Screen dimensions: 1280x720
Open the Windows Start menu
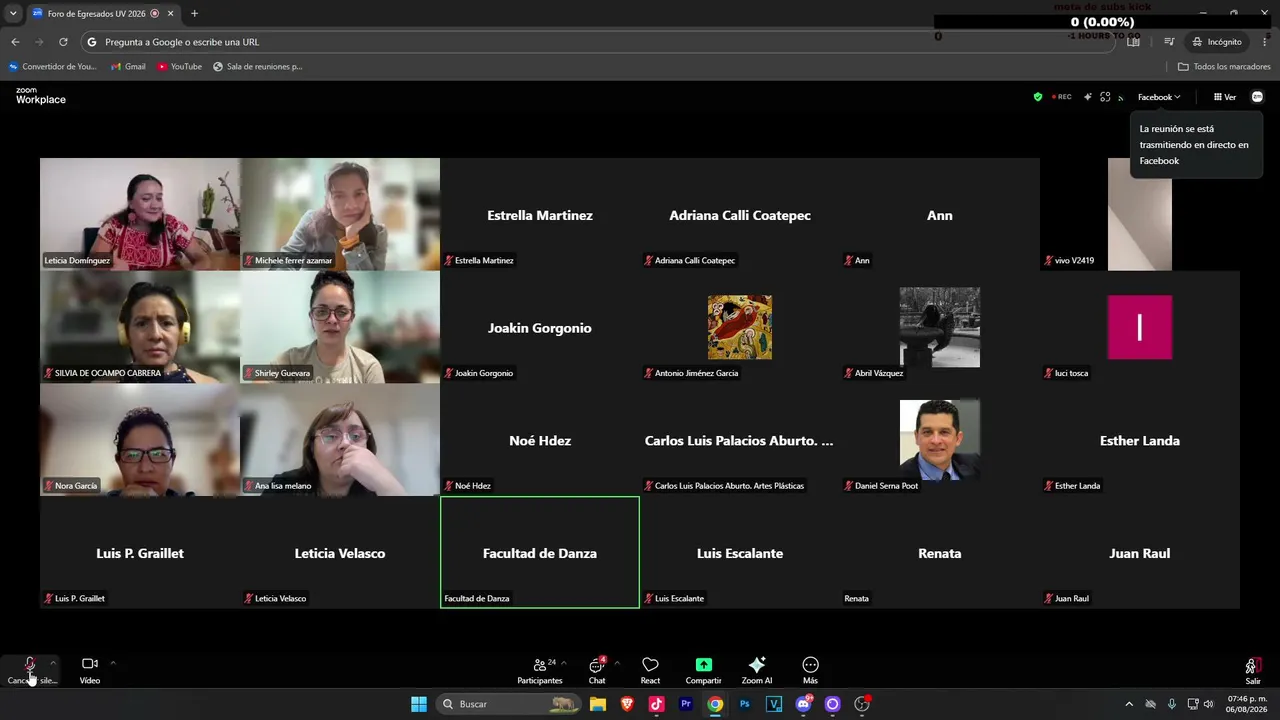click(419, 704)
